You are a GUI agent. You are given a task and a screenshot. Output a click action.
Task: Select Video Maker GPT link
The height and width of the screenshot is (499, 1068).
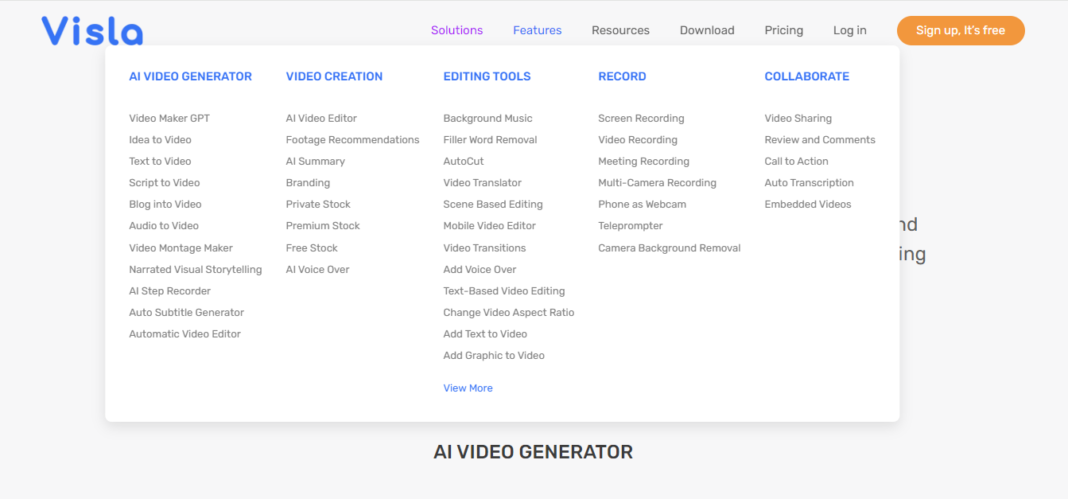169,118
